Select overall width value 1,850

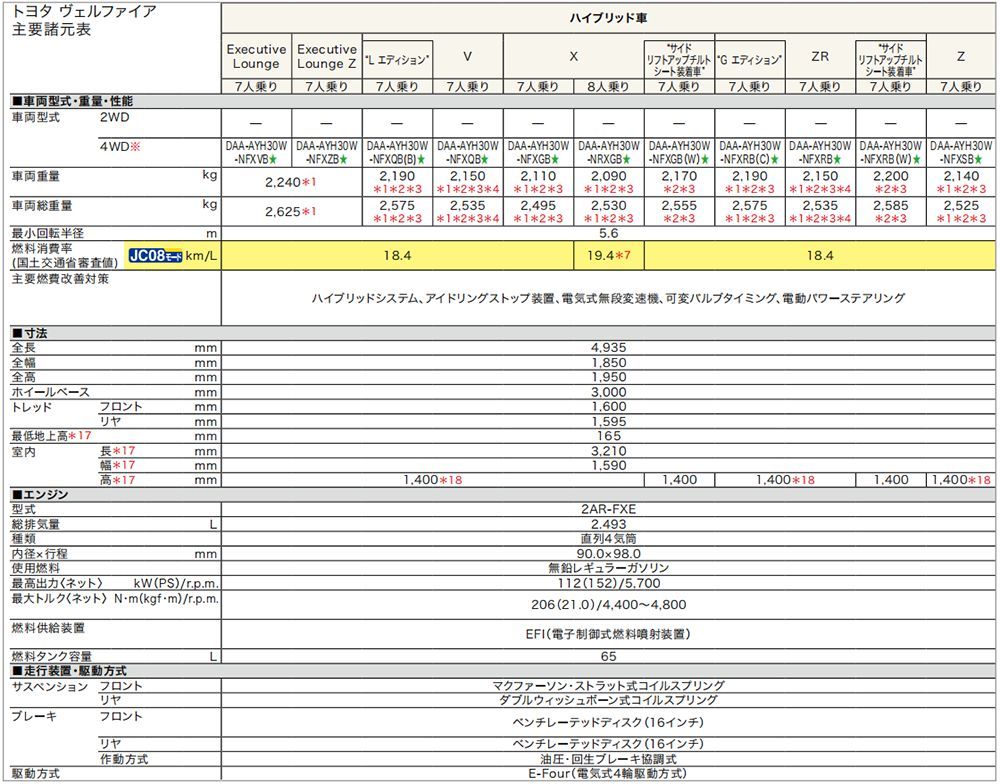tap(608, 362)
